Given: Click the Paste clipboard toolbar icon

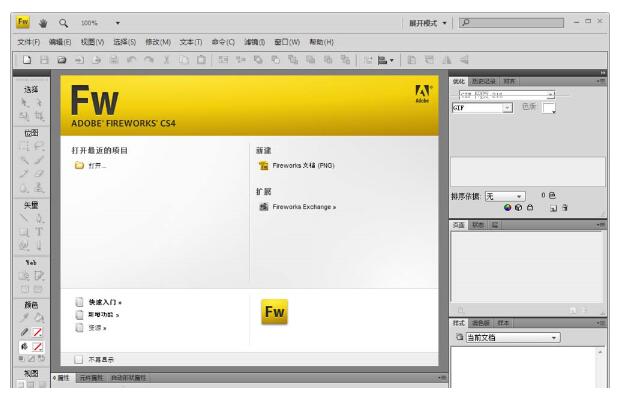Looking at the screenshot, I should 201,60.
